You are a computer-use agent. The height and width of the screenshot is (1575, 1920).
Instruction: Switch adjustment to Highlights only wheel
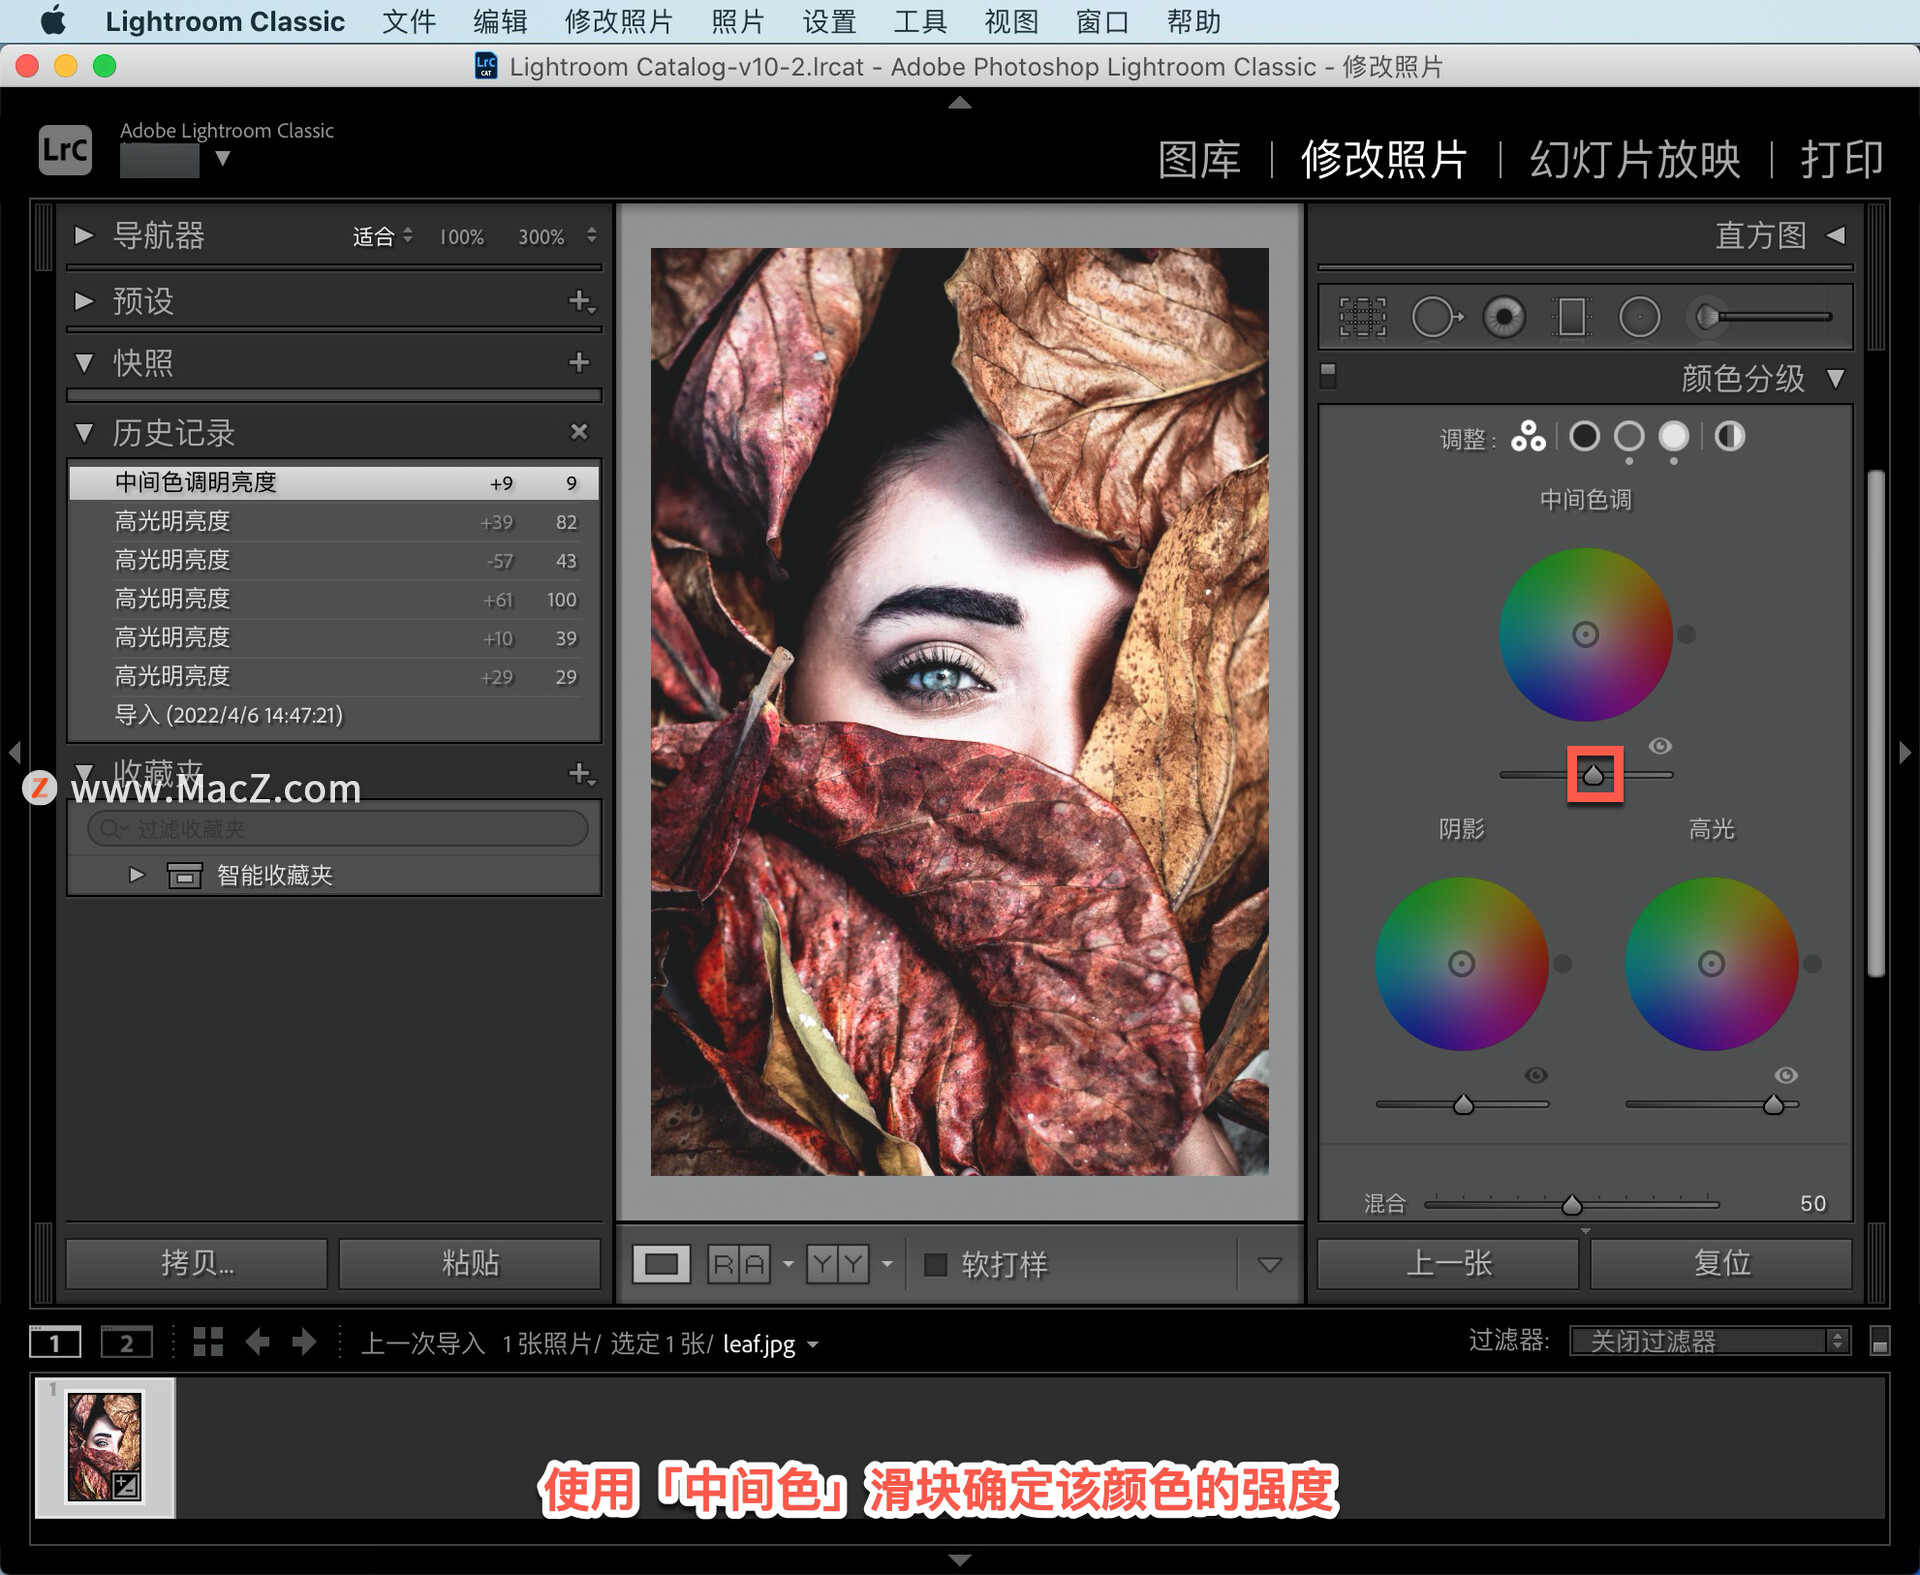(1674, 436)
